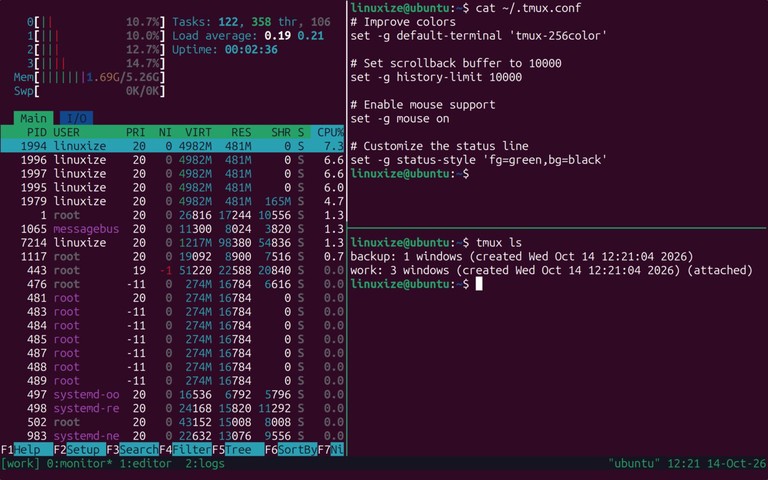Screen dimensions: 768x480
Task: Sort by the PID column header
Action: click(37, 132)
